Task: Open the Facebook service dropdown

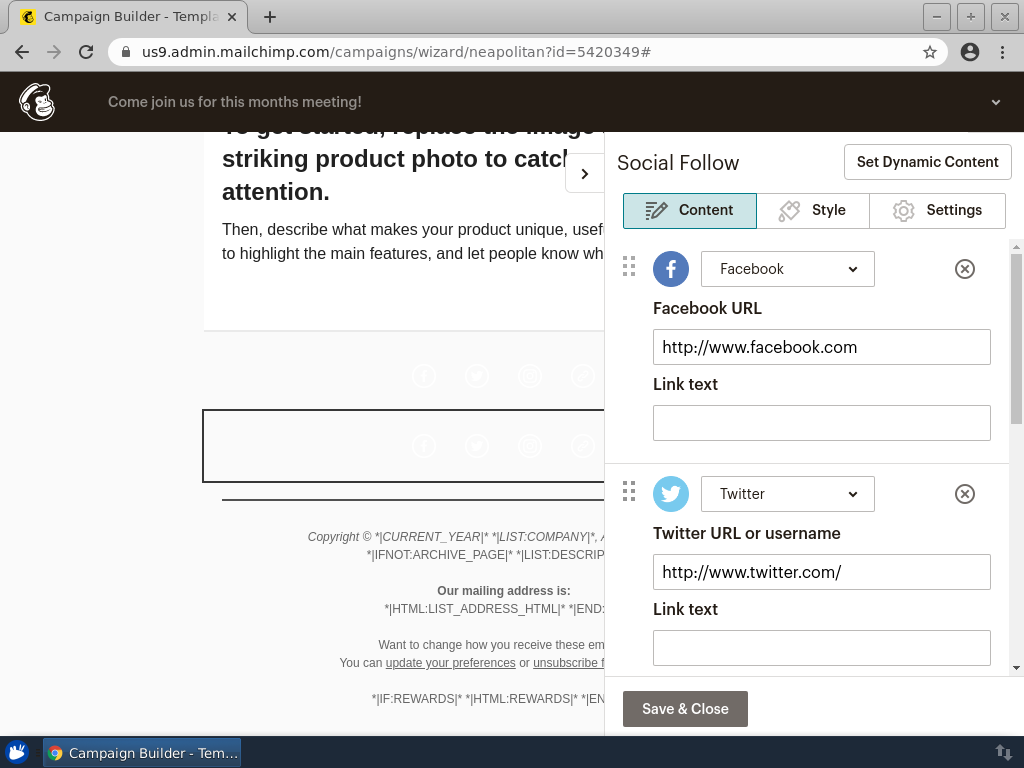Action: (788, 269)
